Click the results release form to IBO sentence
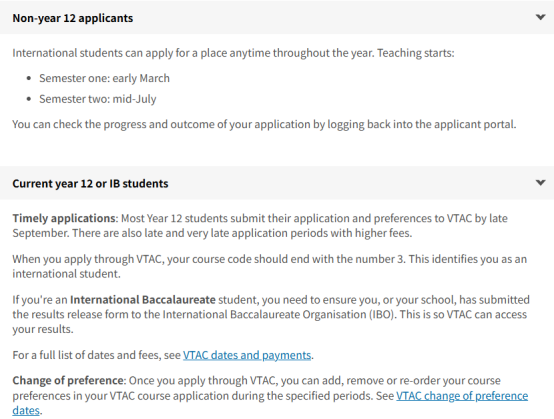The image size is (554, 419). [x=270, y=314]
